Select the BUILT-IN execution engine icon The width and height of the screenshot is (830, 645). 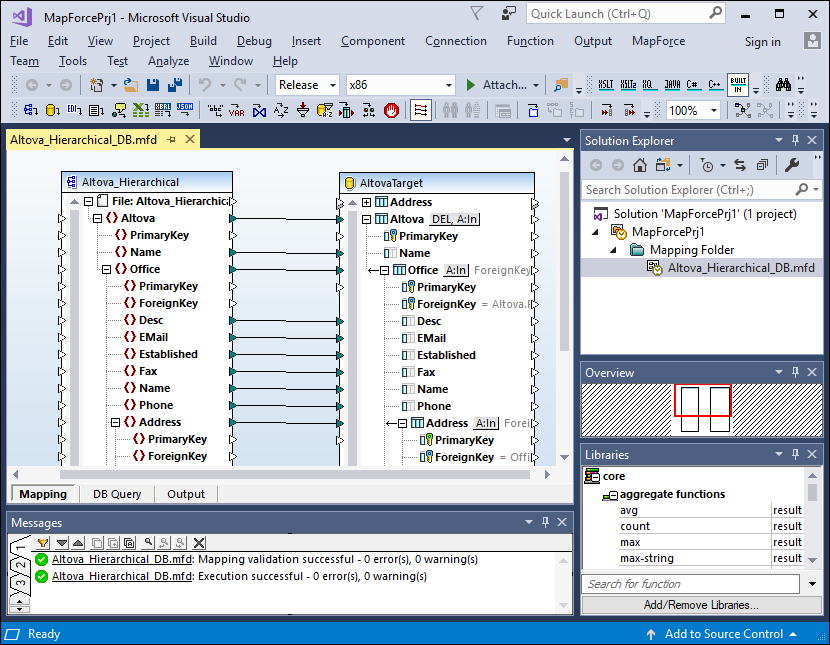tap(739, 85)
